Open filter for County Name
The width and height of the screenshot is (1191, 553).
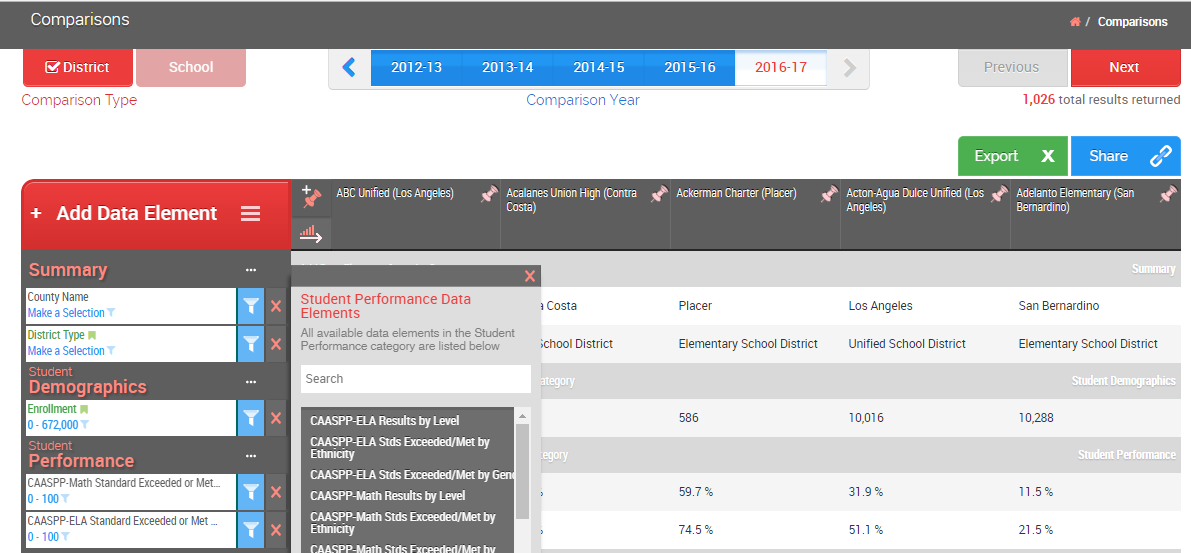click(x=251, y=306)
